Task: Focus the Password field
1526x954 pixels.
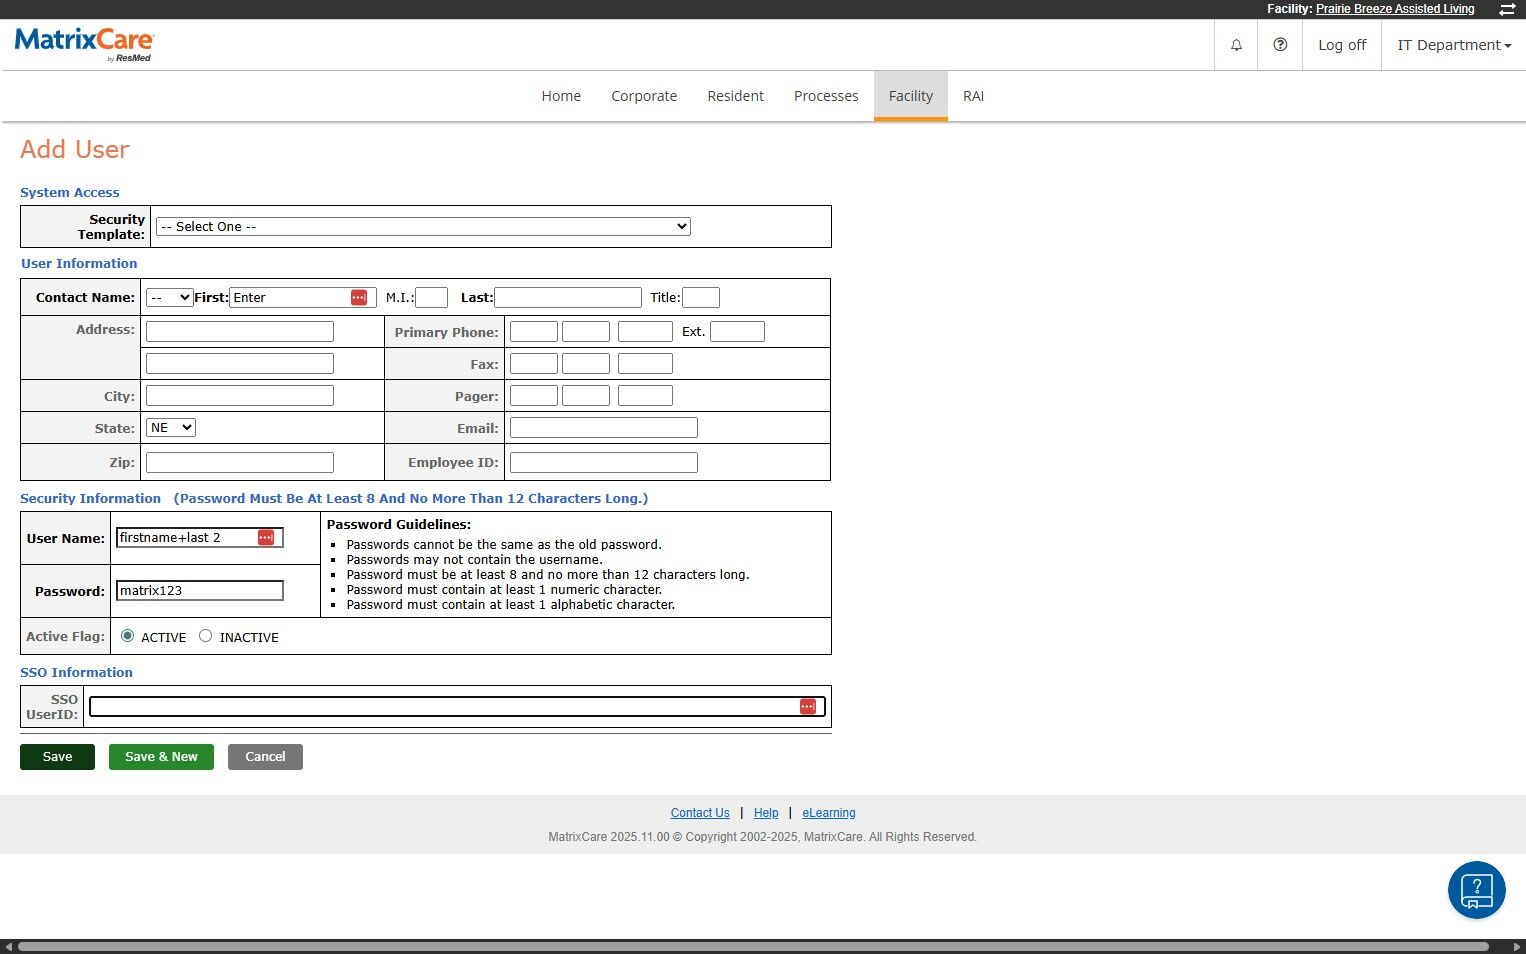Action: point(200,591)
